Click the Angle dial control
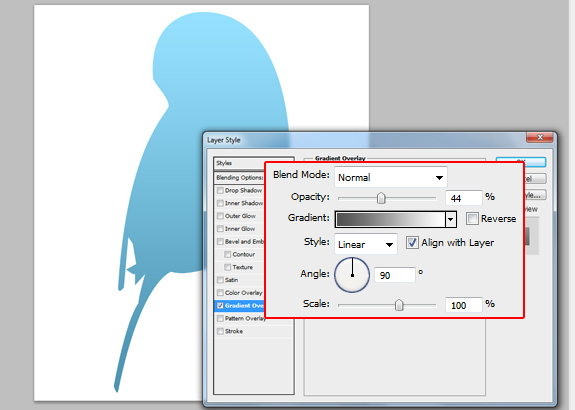Screen dimensions: 575x410 (x=352, y=275)
